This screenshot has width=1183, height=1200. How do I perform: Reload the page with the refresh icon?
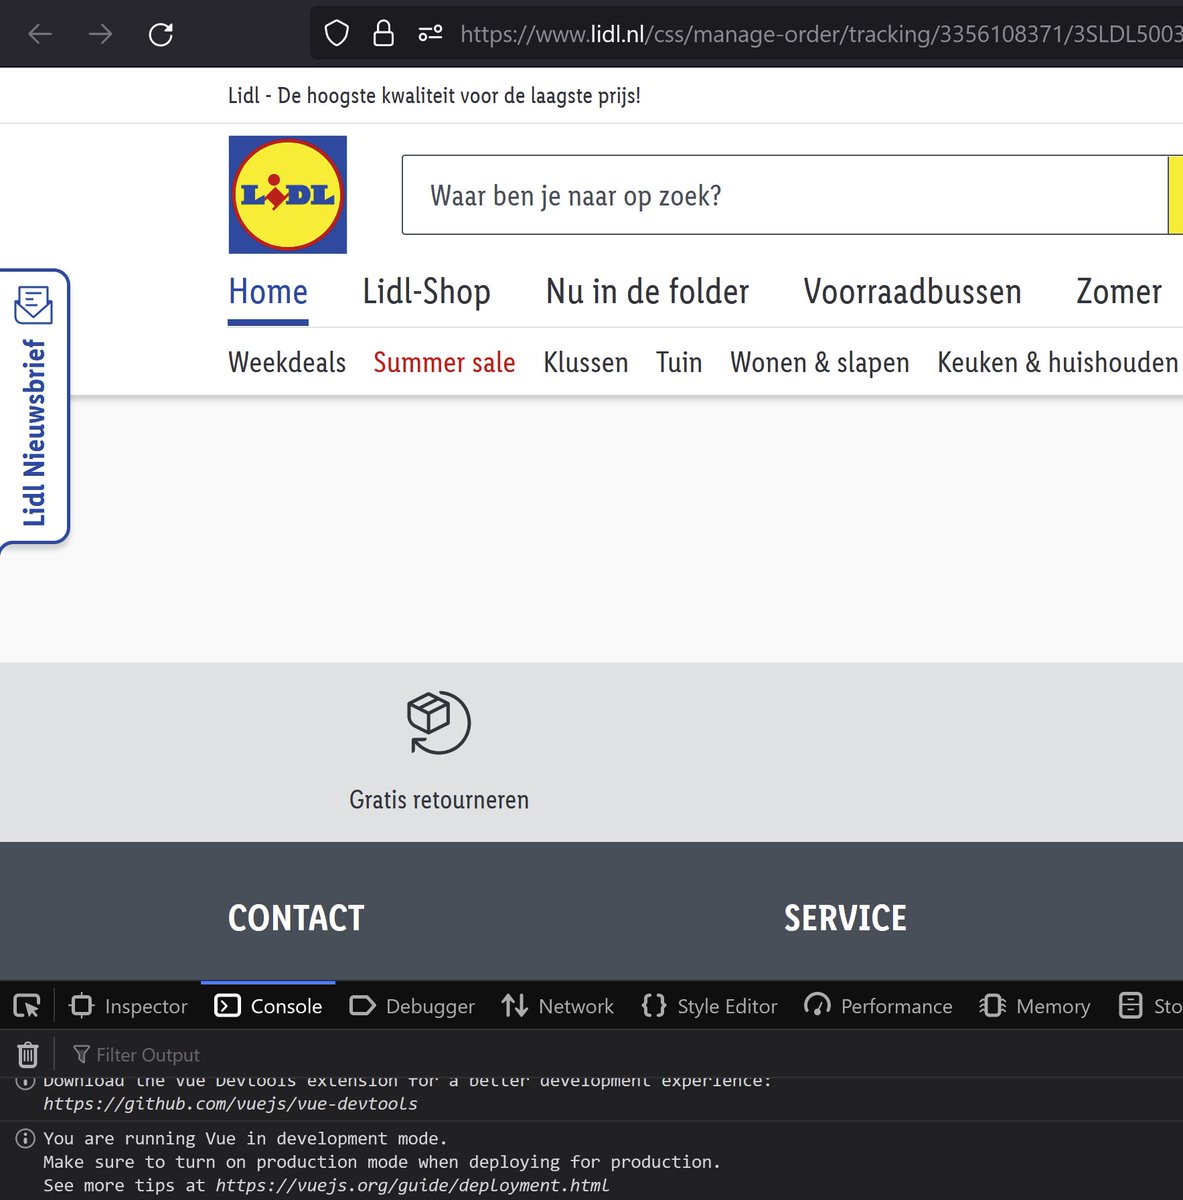161,35
